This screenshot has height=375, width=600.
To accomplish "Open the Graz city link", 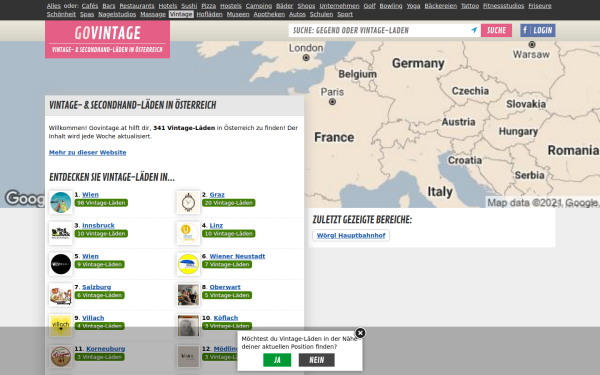I will tap(217, 194).
